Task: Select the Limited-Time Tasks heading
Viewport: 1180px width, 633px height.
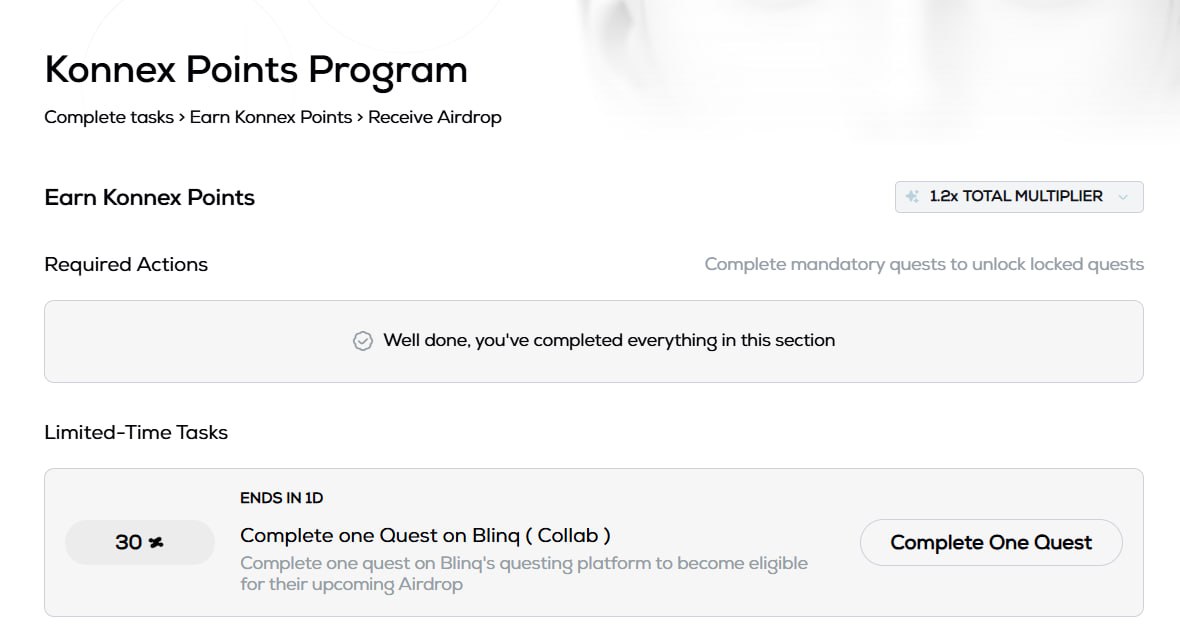Action: click(x=136, y=433)
